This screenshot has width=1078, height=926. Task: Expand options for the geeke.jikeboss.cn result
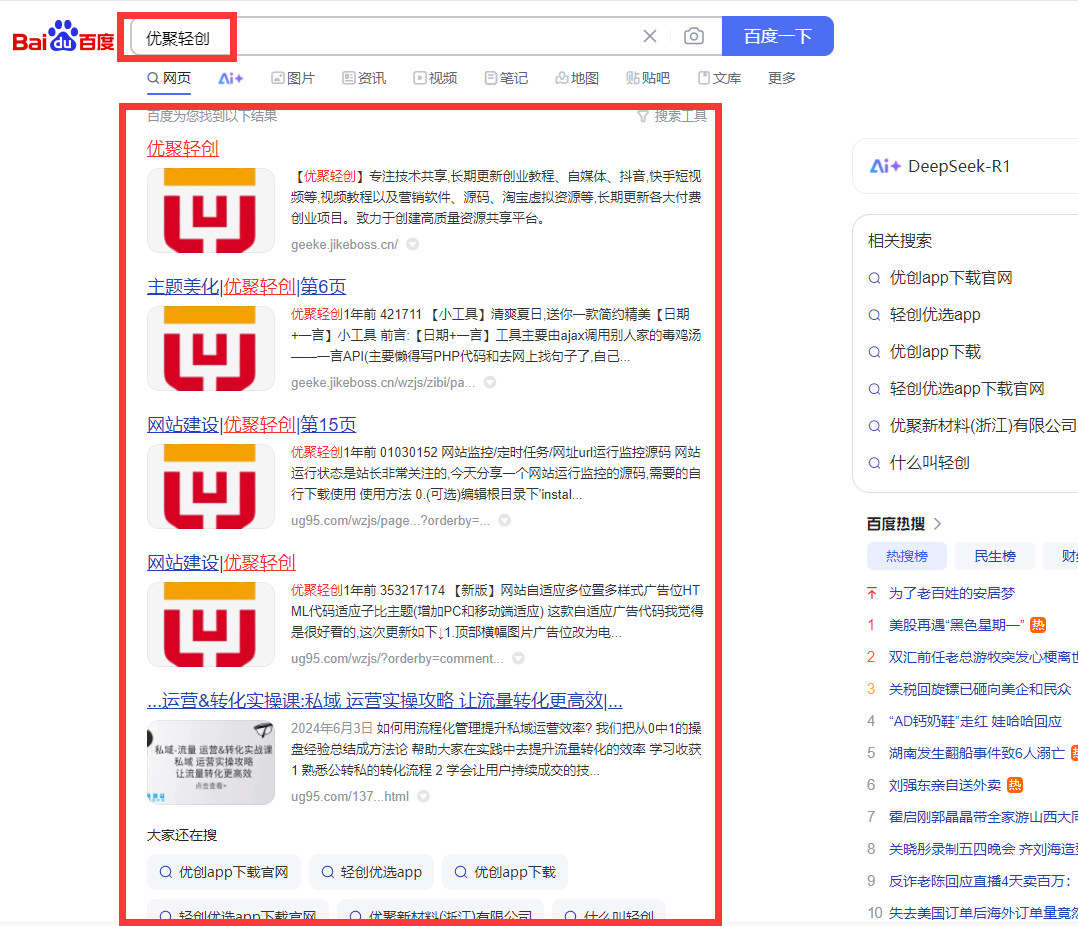point(412,243)
